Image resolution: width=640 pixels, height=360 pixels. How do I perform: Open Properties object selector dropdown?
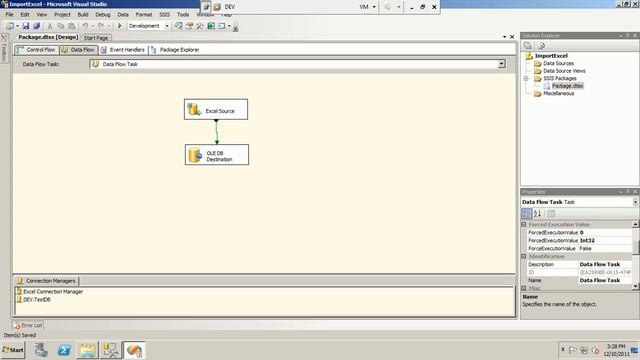pos(635,202)
